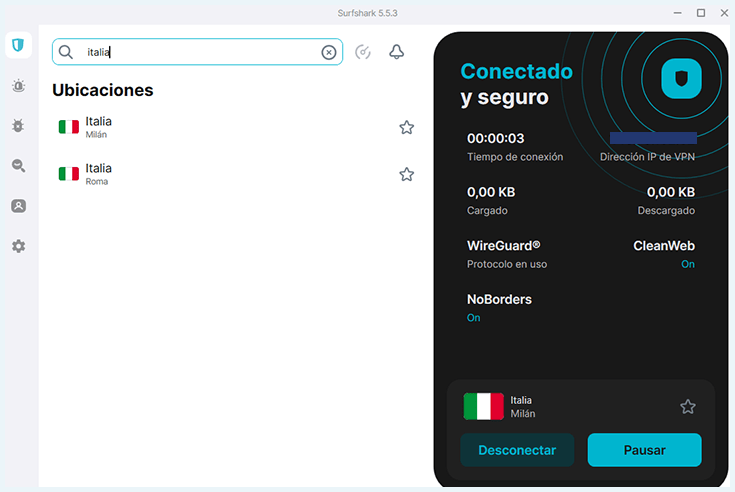This screenshot has height=492, width=735.
Task: Open the Antivirus bug icon in sidebar
Action: [x=18, y=126]
